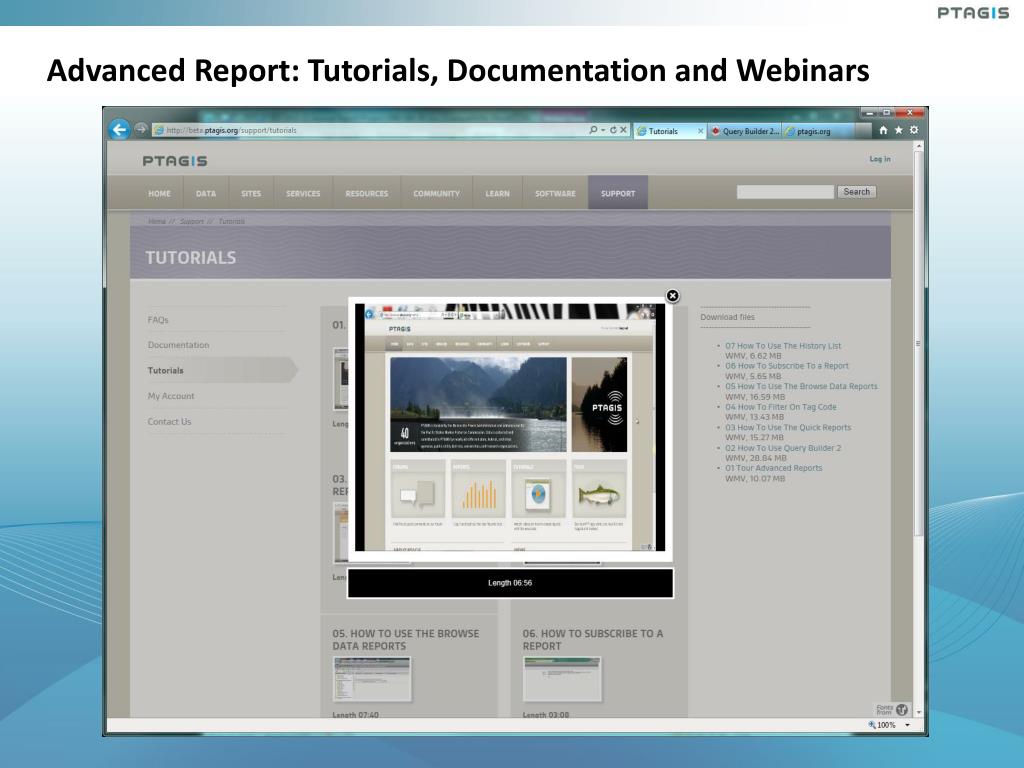This screenshot has height=768, width=1024.
Task: Click the Log in link
Action: click(879, 159)
